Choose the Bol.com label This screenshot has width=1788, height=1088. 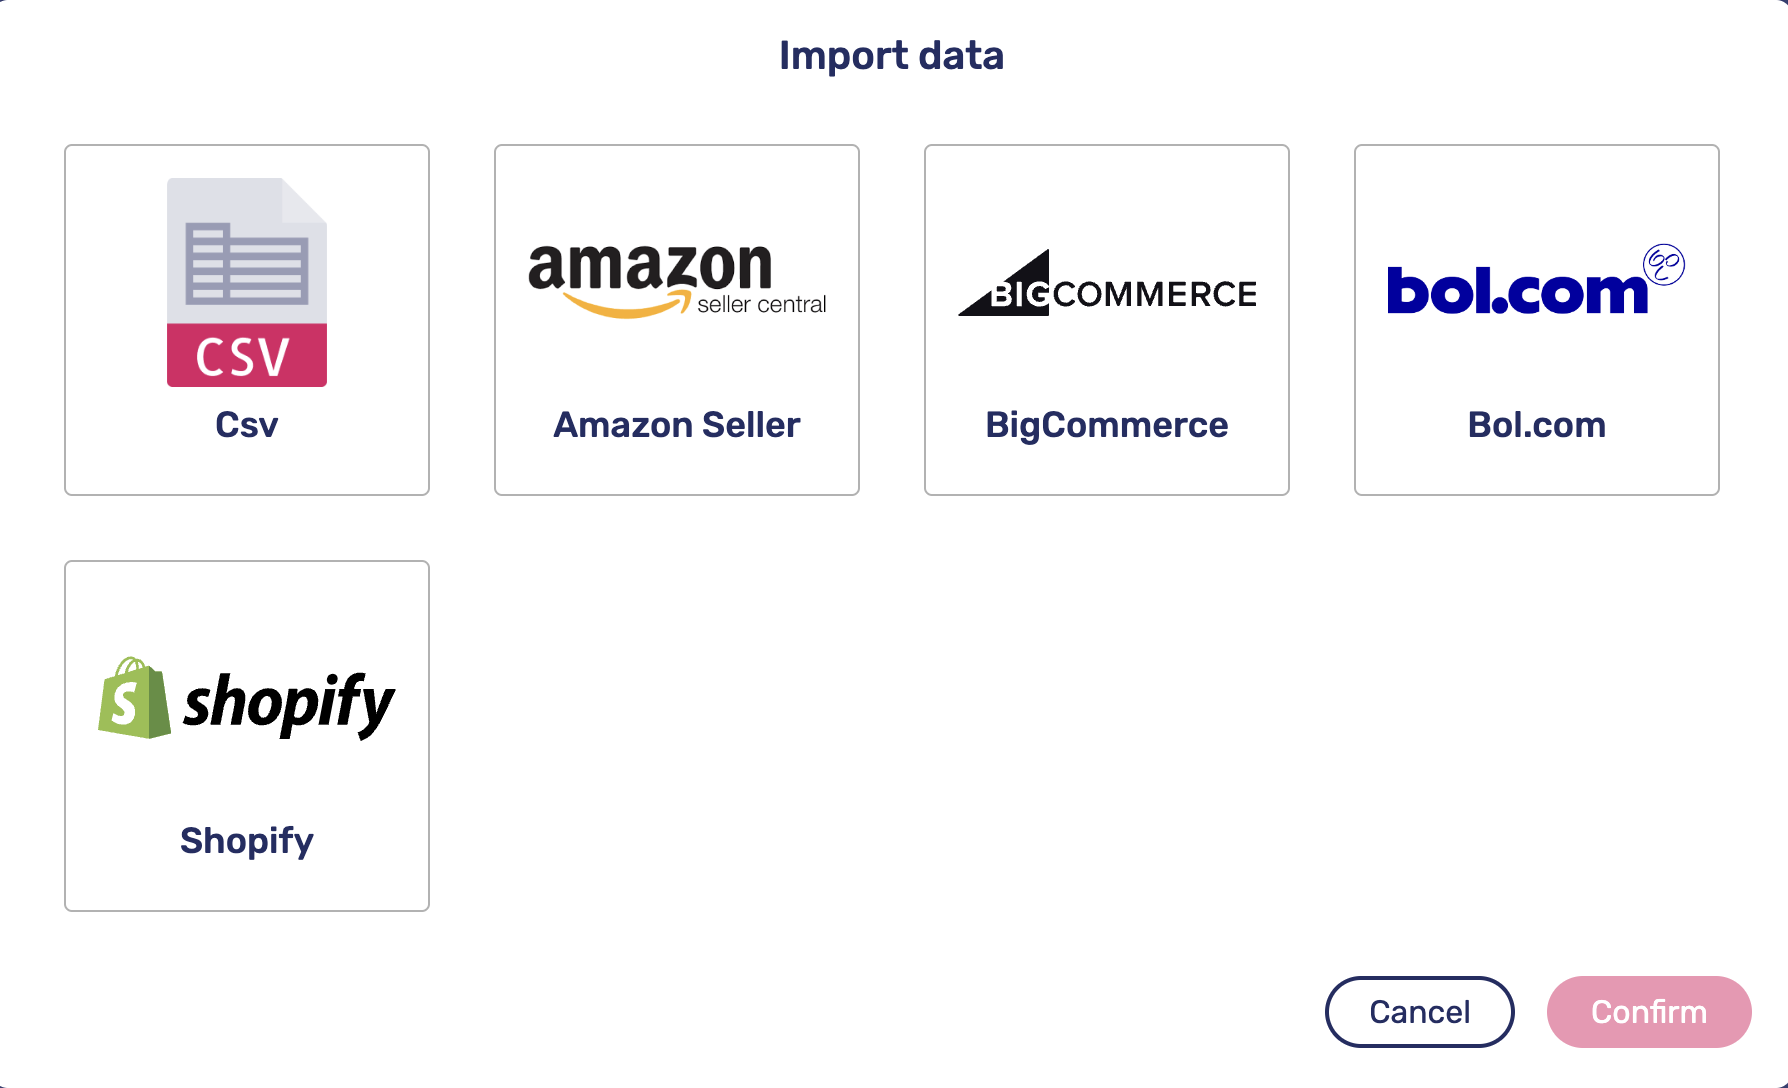[x=1537, y=425]
